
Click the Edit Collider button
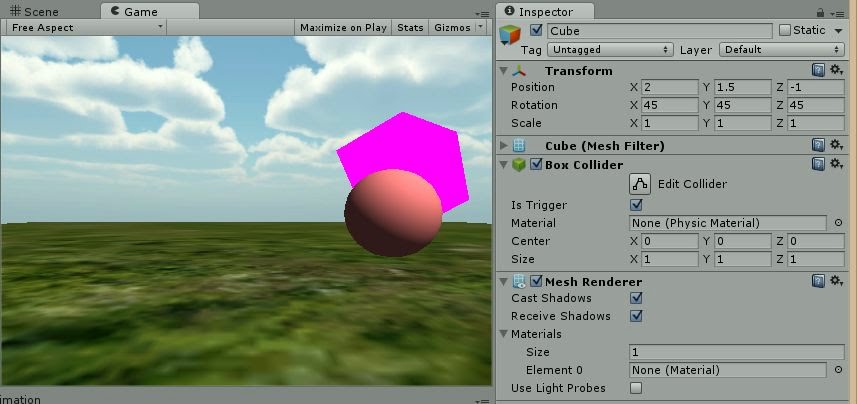click(640, 184)
